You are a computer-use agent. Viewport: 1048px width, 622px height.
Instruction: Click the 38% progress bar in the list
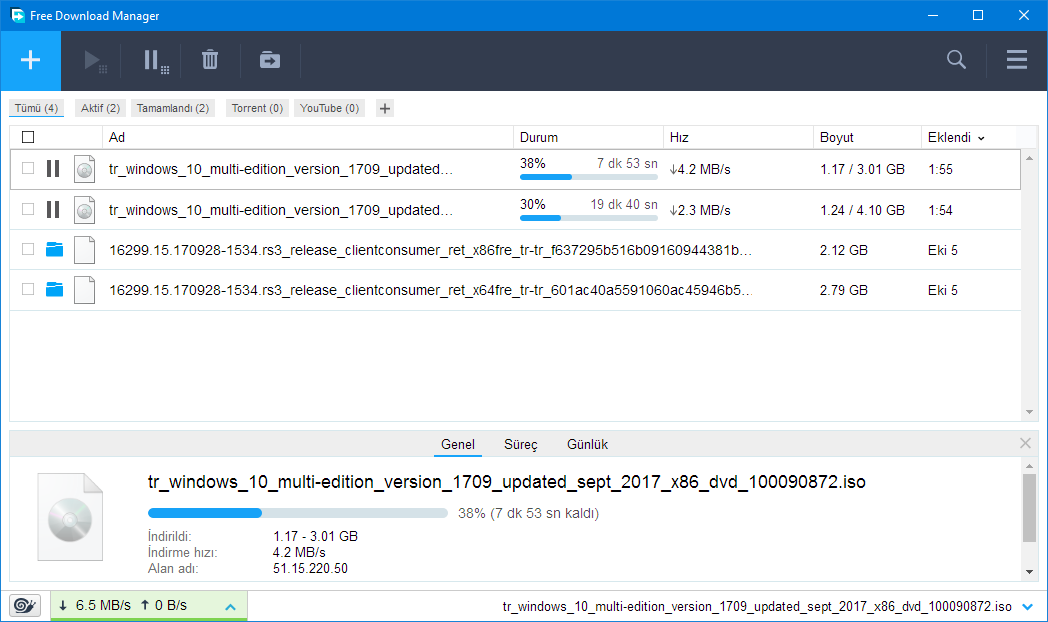pos(589,177)
